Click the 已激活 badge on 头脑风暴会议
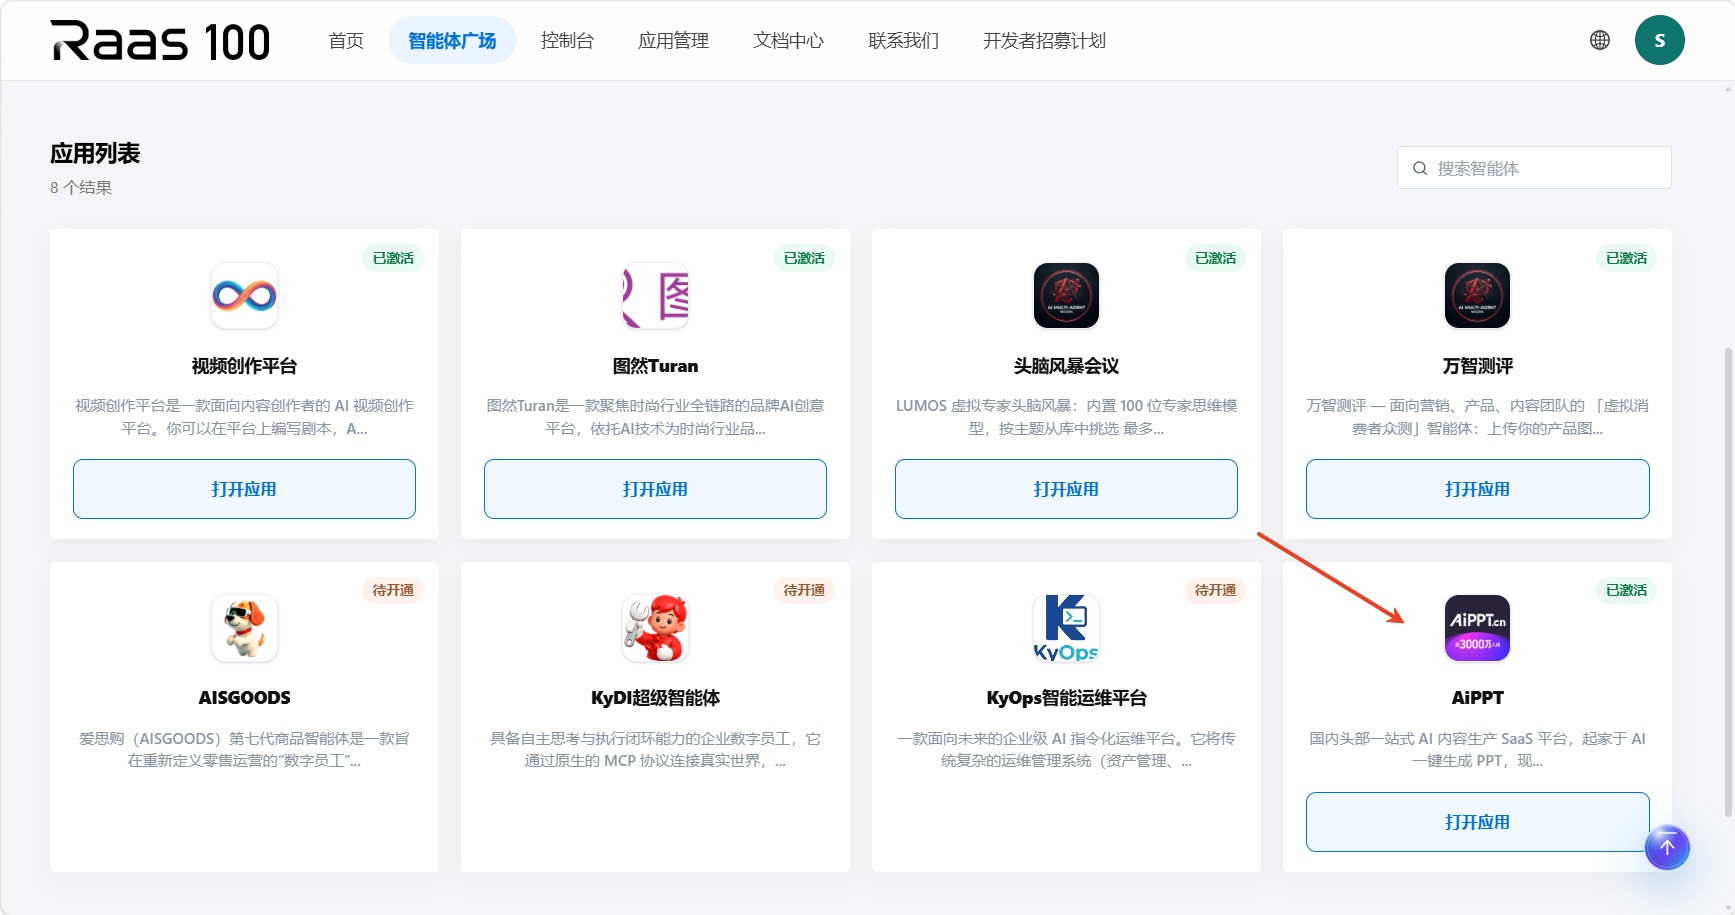 (x=1215, y=258)
